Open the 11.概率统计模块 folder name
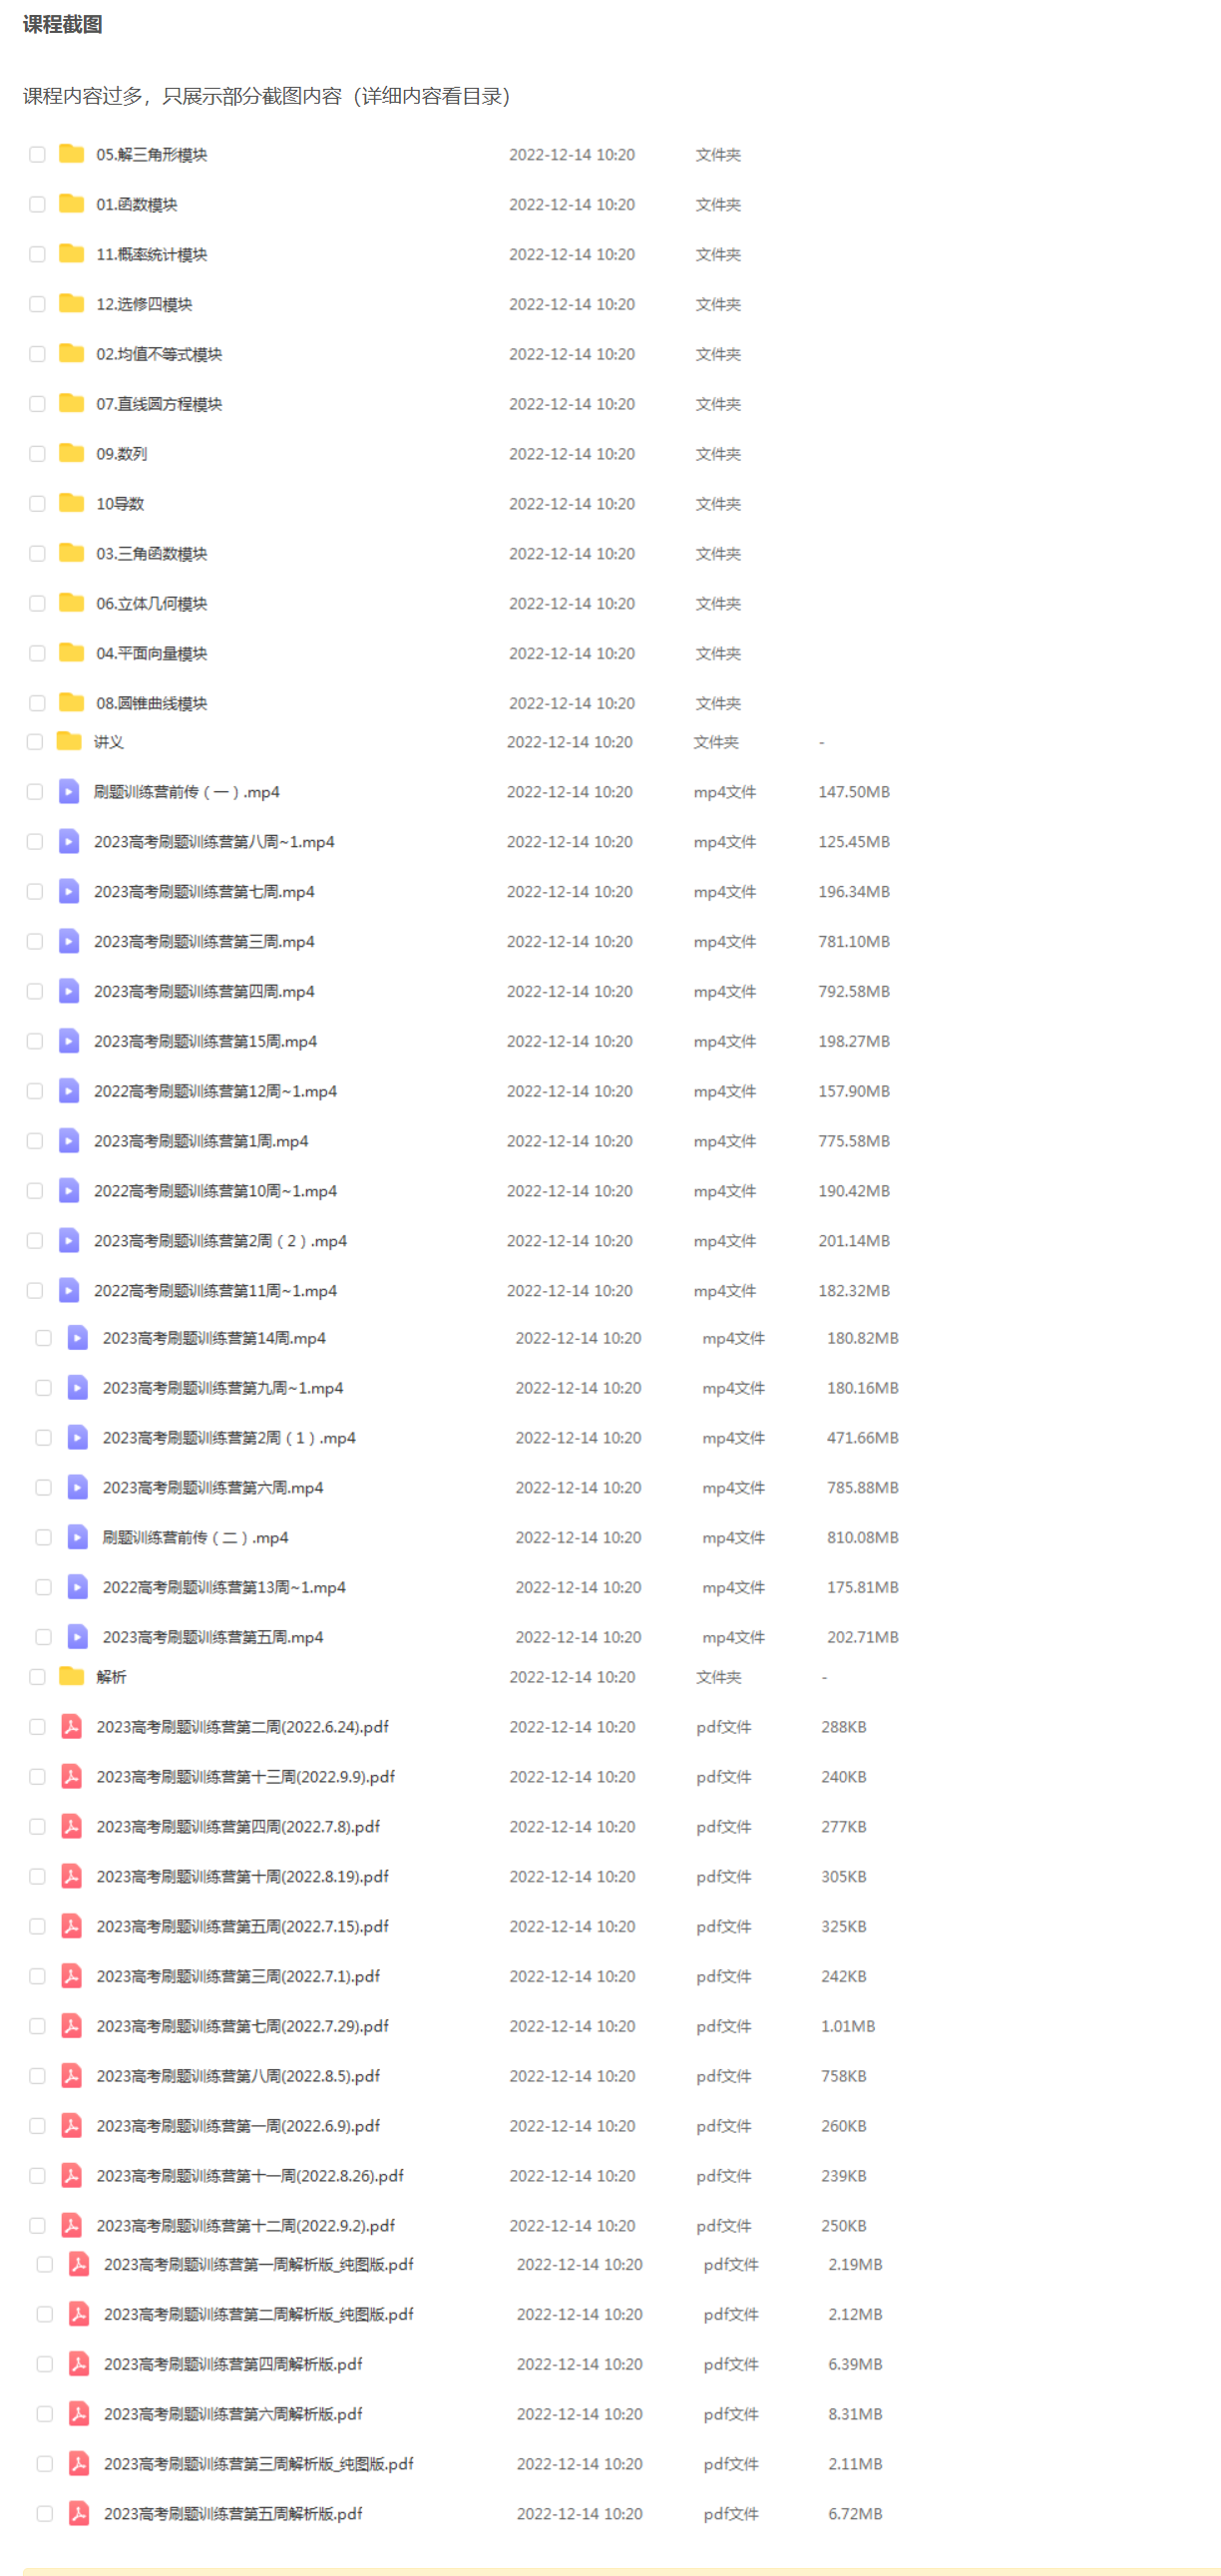 pos(152,254)
